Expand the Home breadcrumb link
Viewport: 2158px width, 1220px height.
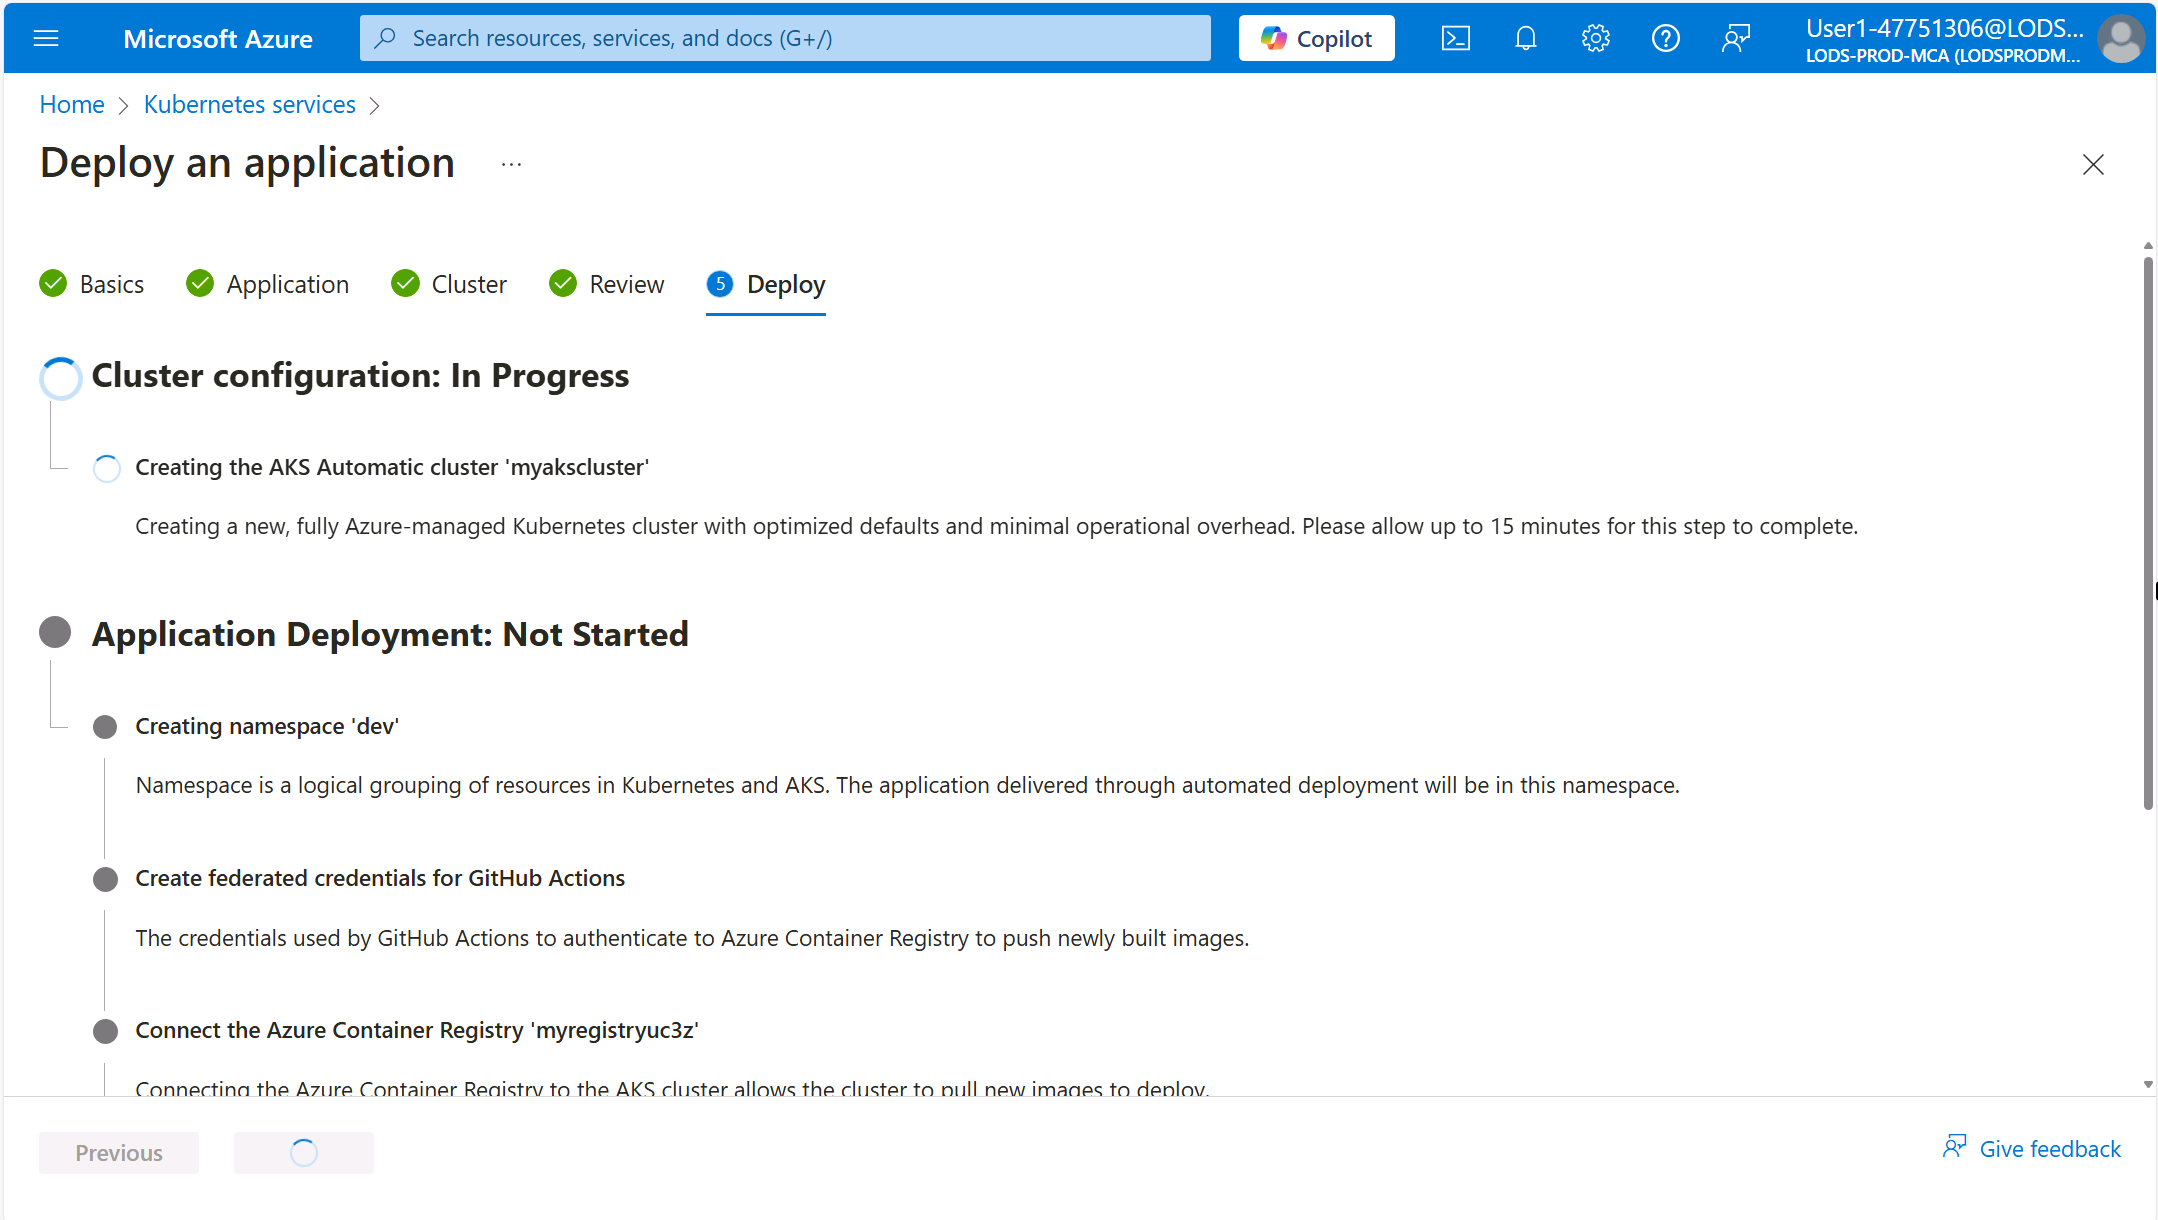pyautogui.click(x=71, y=104)
